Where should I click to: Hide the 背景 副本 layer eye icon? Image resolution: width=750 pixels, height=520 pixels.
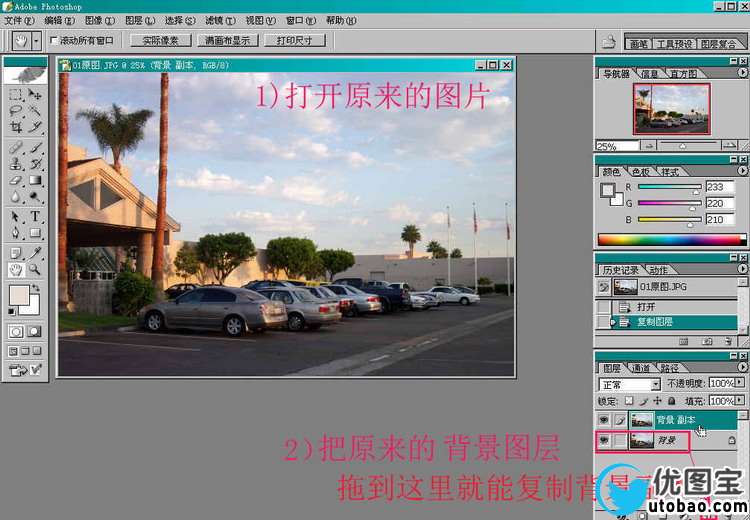[x=604, y=420]
